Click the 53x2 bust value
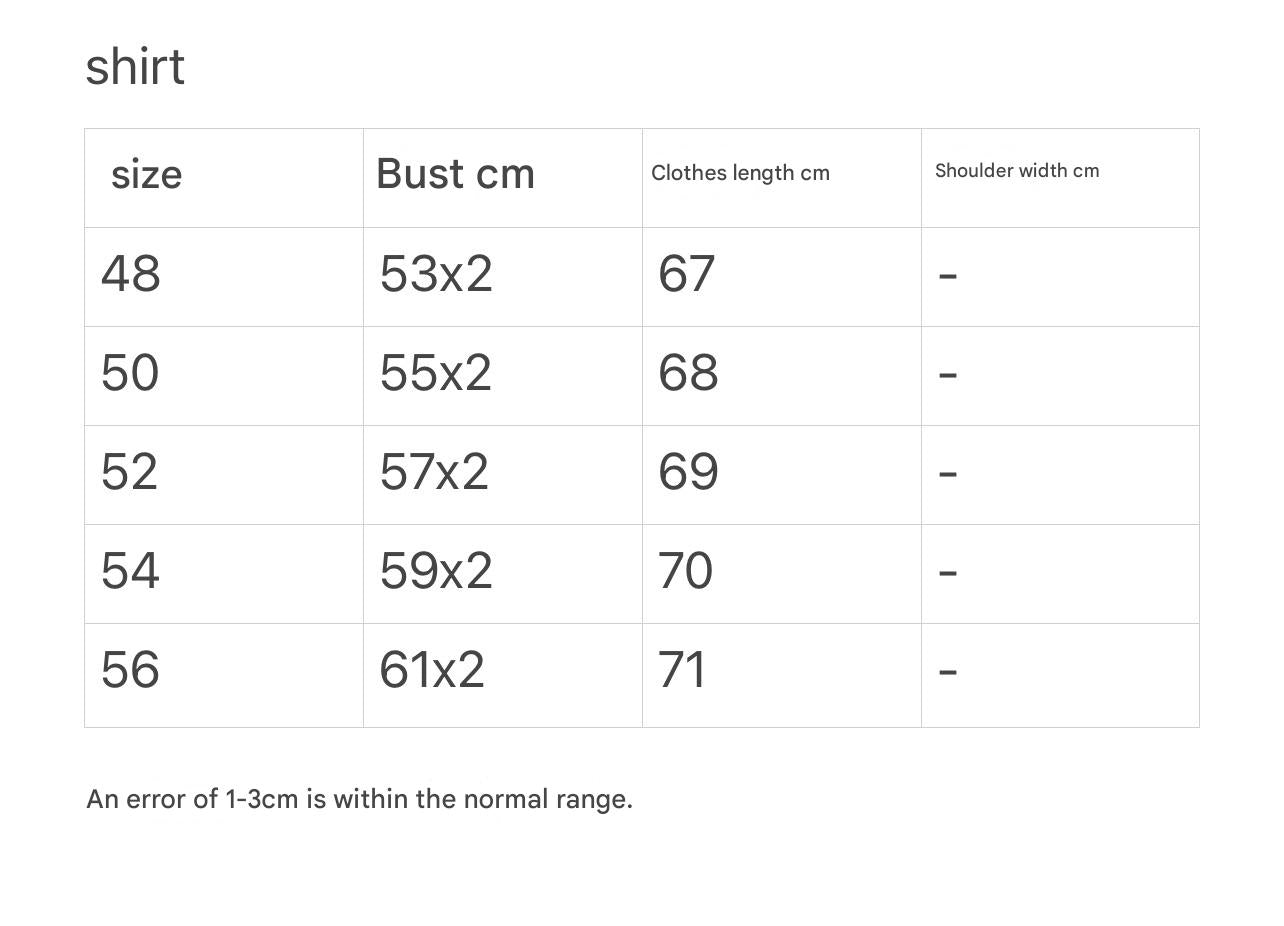Image resolution: width=1284 pixels, height=926 pixels. point(436,274)
